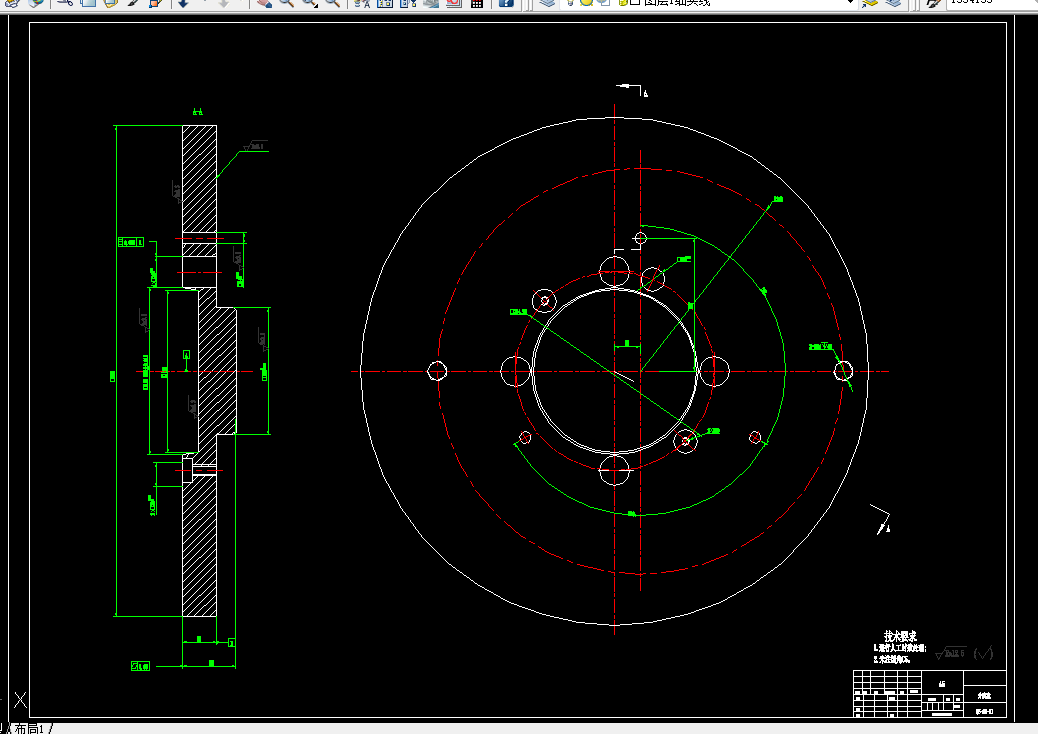Open Zoom Window flyout magnifier
Screen dimensions: 1038x734
point(310,2)
